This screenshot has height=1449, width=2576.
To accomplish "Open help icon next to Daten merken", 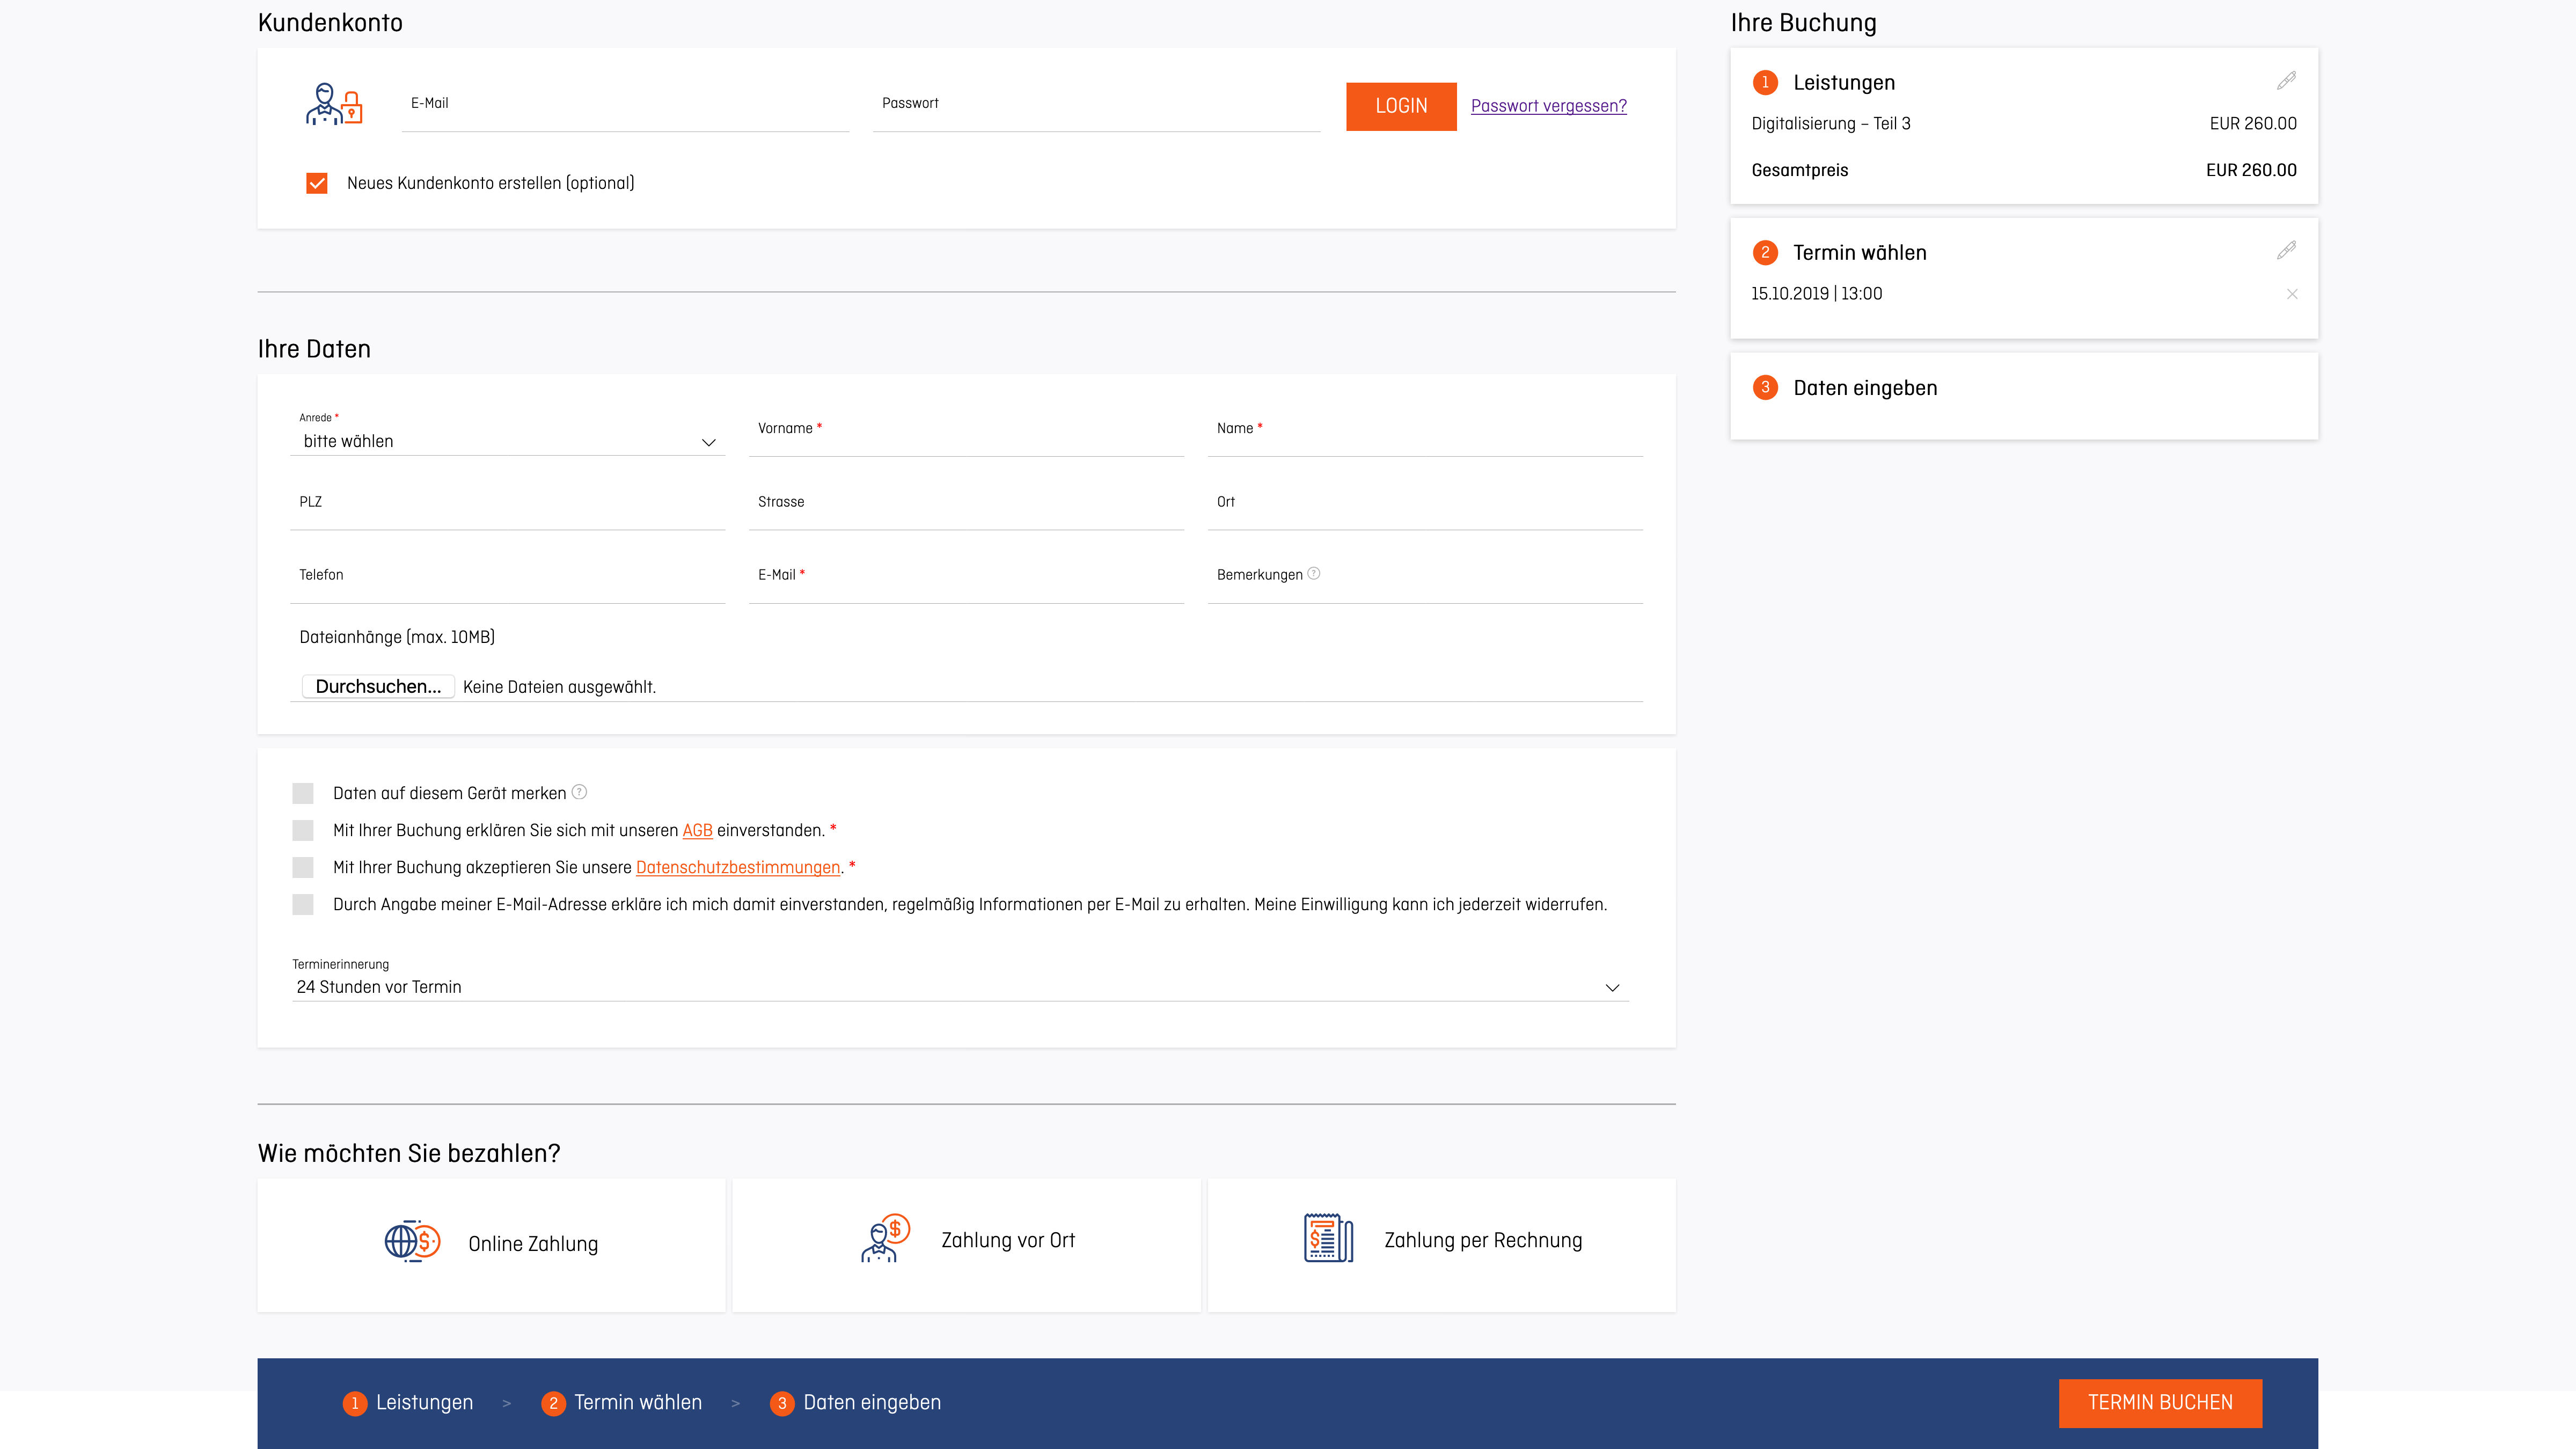I will 579,792.
